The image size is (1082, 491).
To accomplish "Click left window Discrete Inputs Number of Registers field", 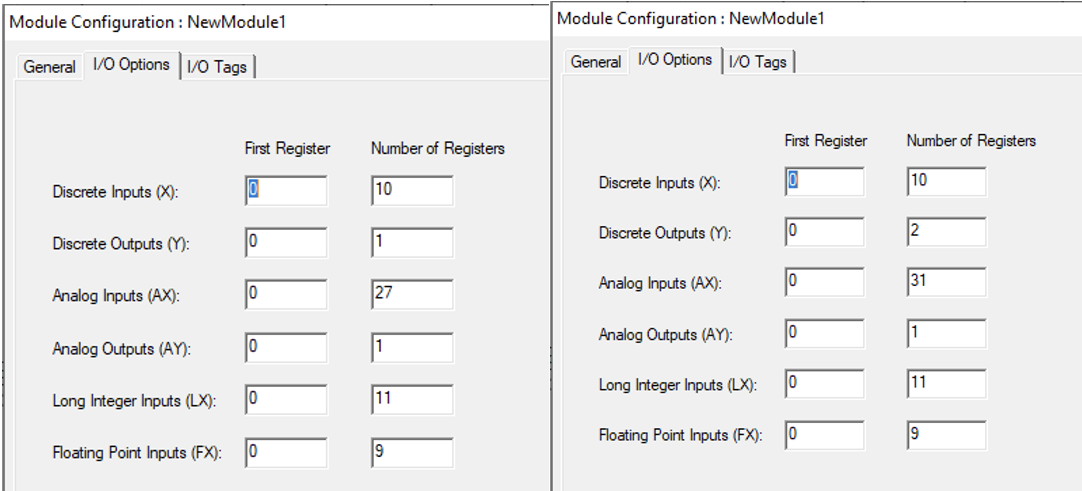I will click(411, 191).
